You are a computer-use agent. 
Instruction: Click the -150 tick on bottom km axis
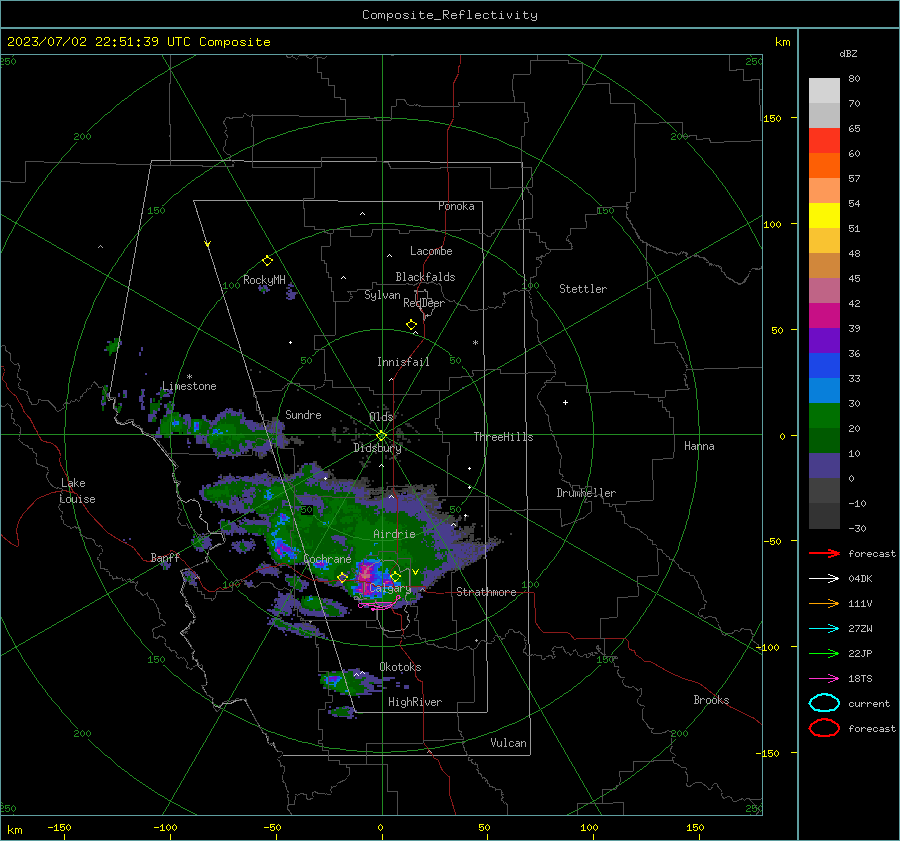59,827
